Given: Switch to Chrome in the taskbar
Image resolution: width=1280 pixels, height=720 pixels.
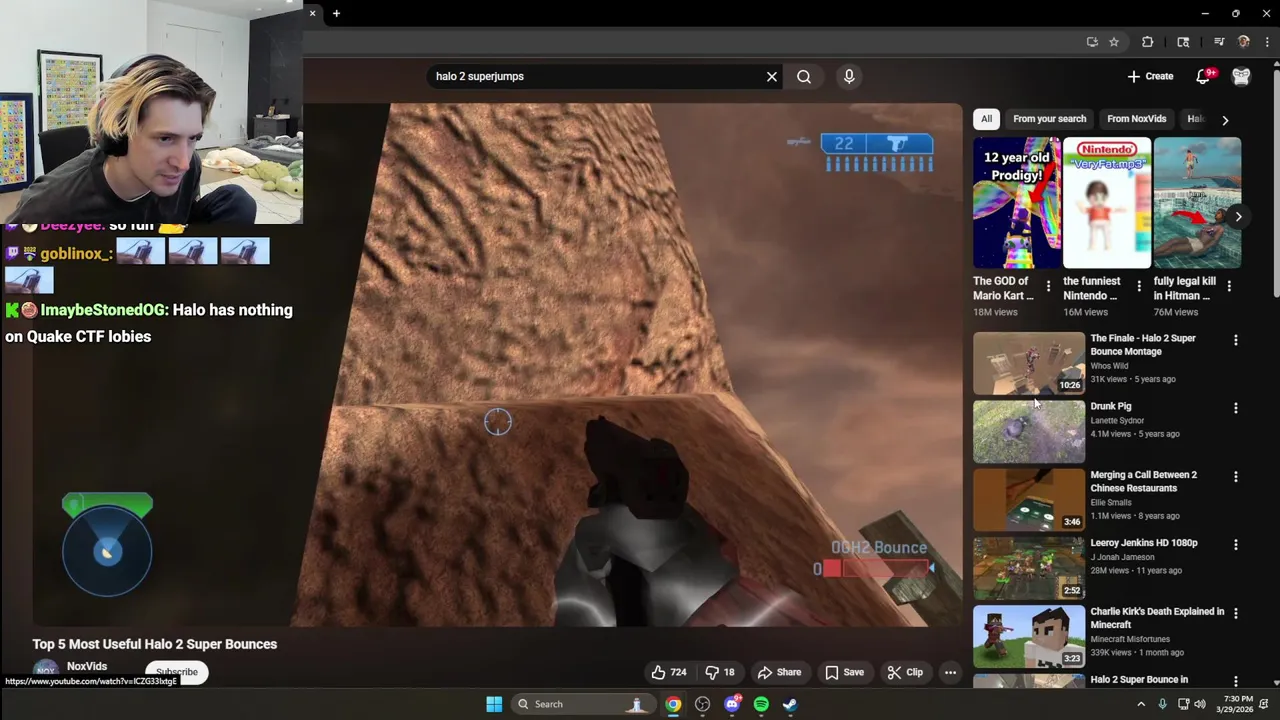Looking at the screenshot, I should (x=673, y=704).
